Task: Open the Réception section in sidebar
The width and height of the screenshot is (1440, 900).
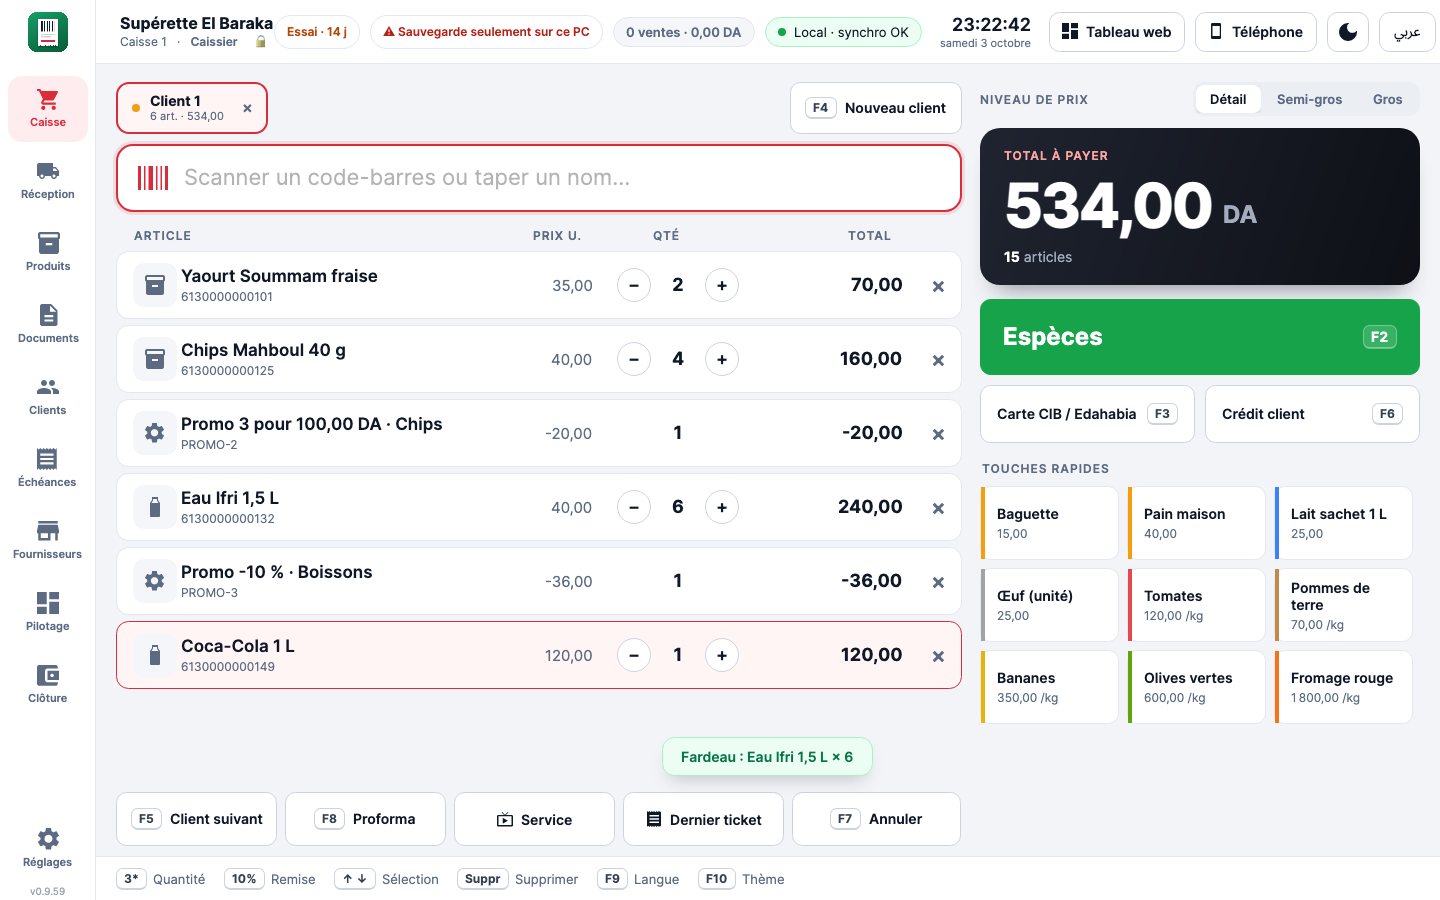Action: (x=48, y=181)
